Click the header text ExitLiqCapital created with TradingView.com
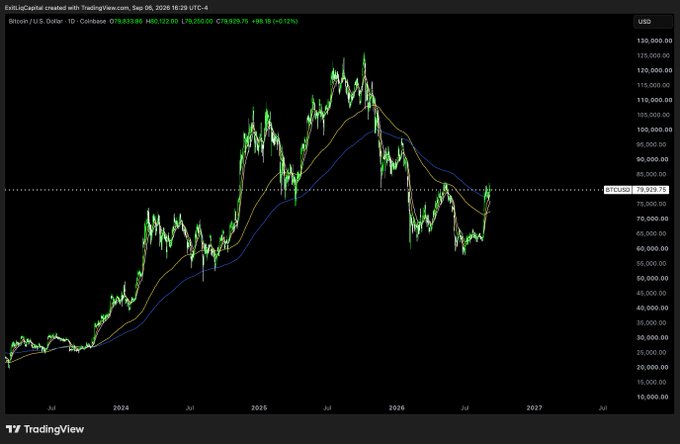 [67, 8]
